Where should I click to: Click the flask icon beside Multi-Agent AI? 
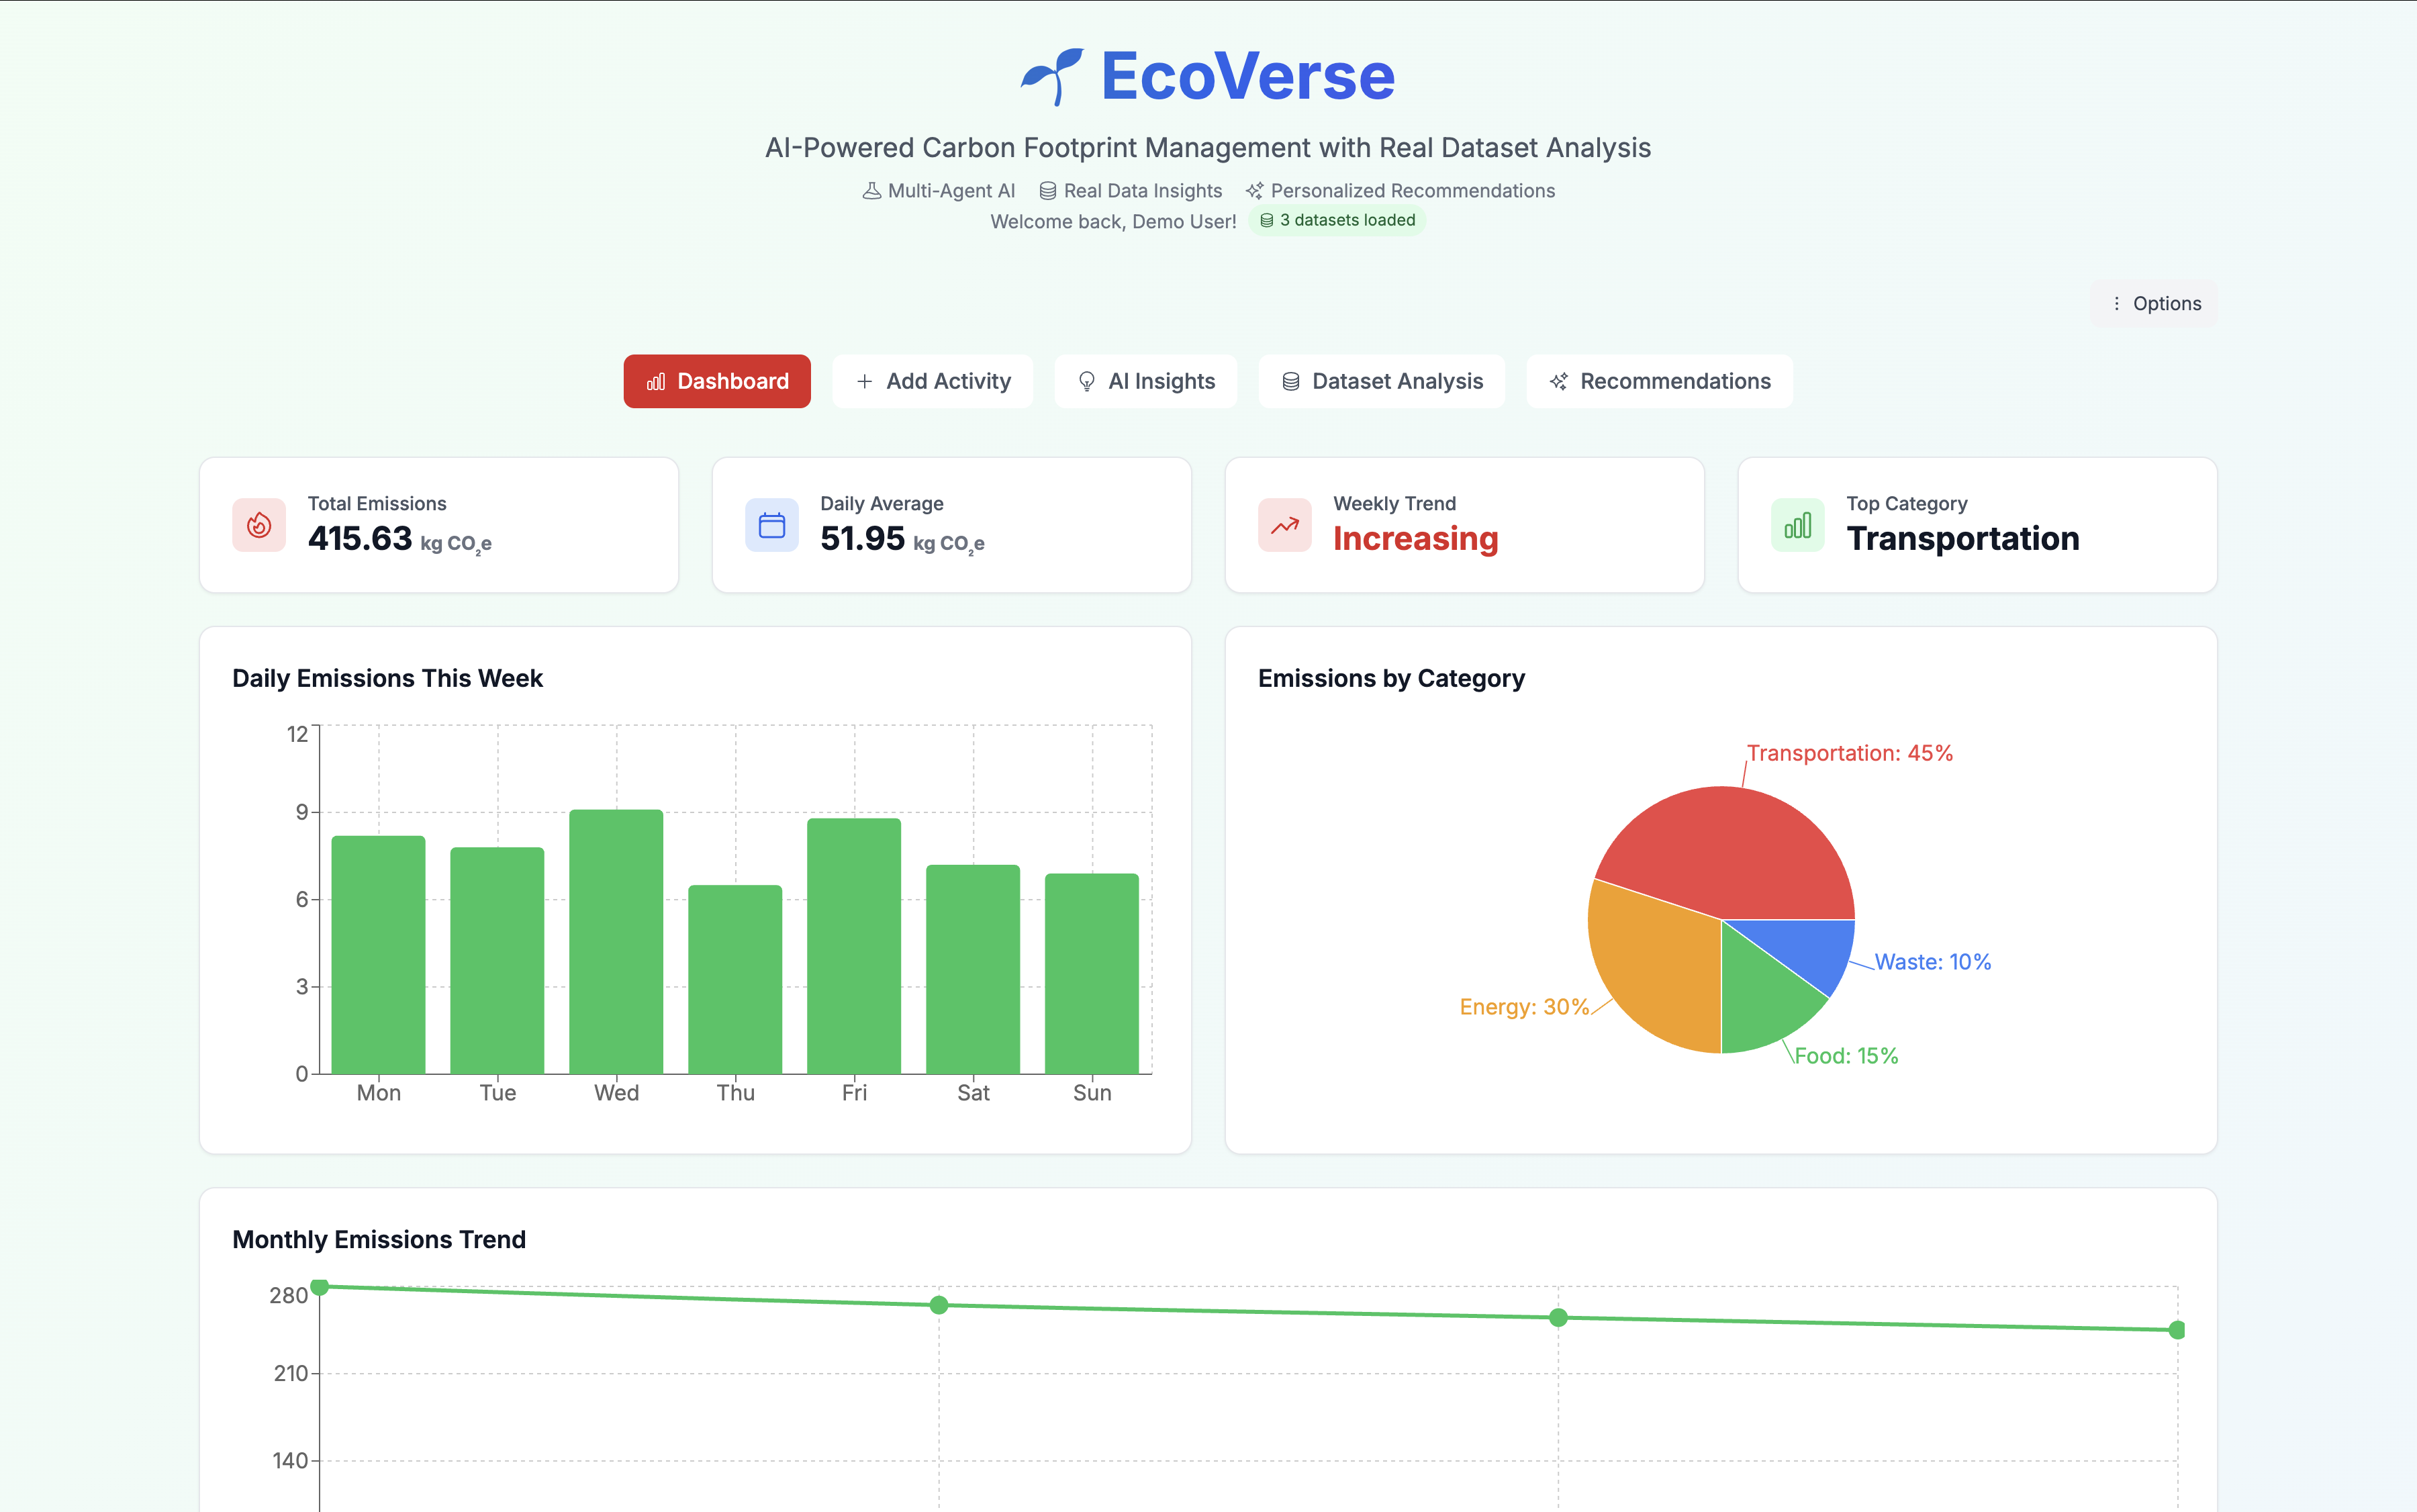871,191
